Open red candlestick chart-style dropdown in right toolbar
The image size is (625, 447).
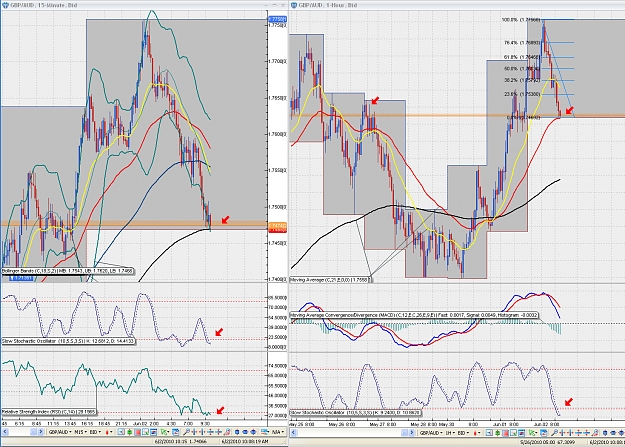[x=477, y=433]
